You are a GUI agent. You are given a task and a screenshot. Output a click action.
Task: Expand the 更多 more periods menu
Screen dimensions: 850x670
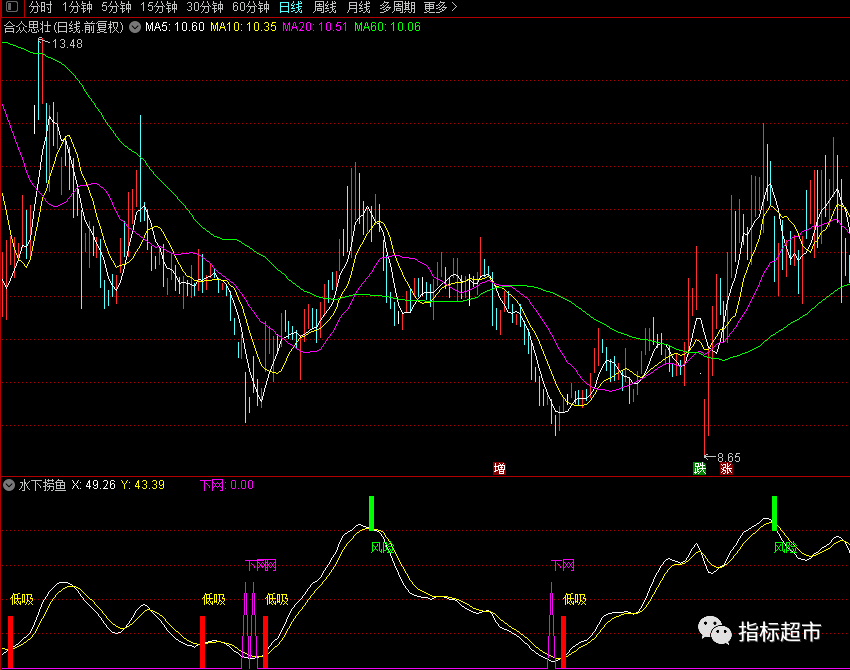coord(440,8)
